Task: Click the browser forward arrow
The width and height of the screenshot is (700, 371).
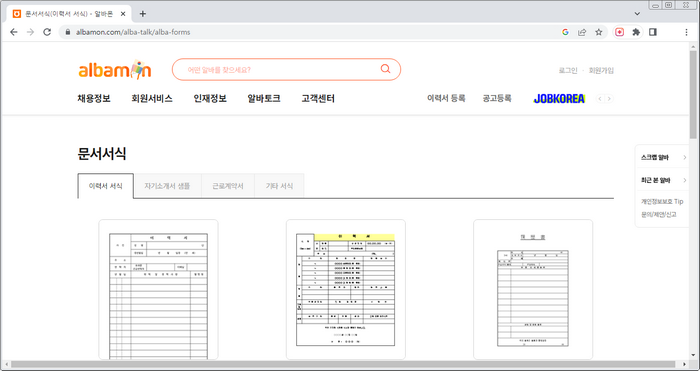Action: (x=30, y=32)
